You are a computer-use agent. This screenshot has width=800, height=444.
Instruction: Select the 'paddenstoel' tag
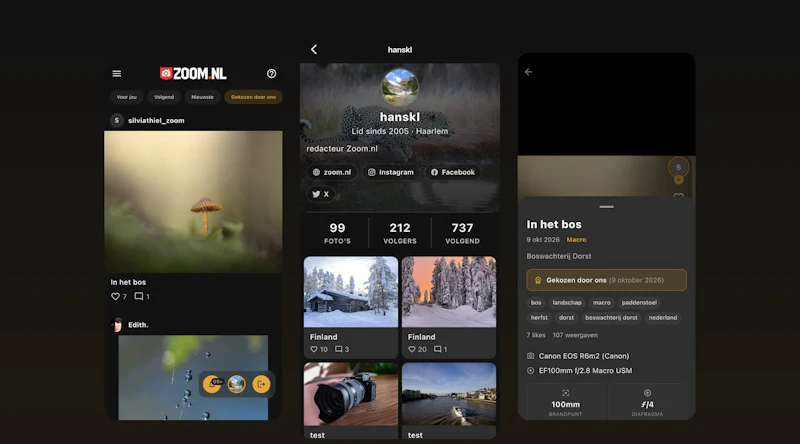point(639,303)
